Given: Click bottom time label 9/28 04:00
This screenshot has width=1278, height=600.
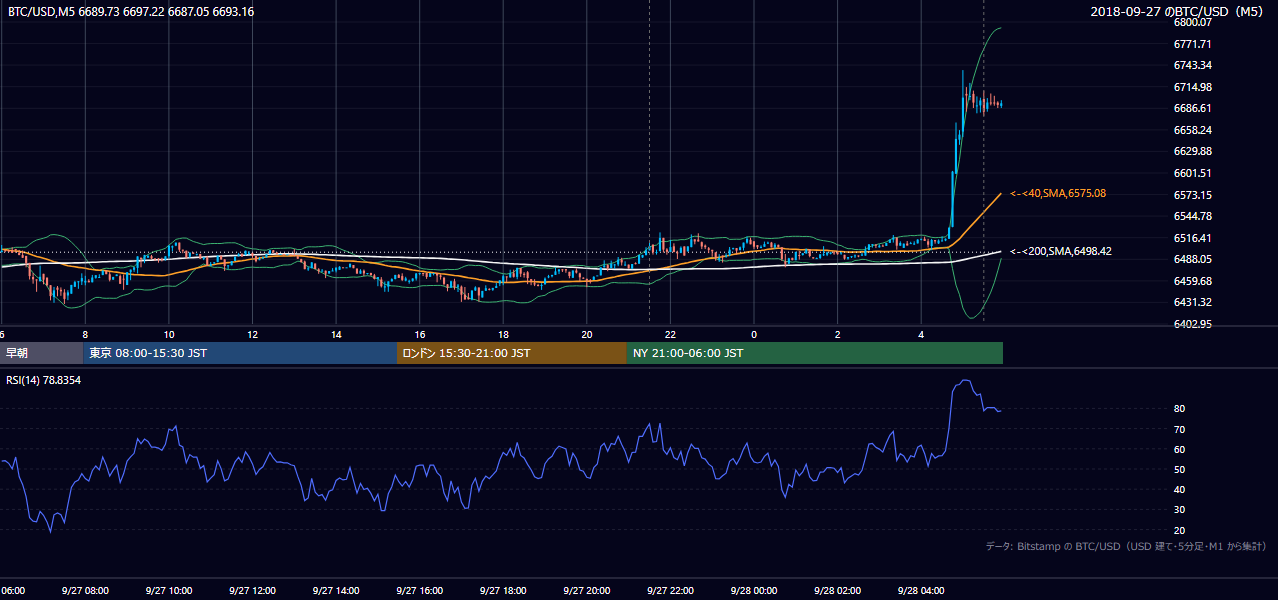Looking at the screenshot, I should coord(921,591).
